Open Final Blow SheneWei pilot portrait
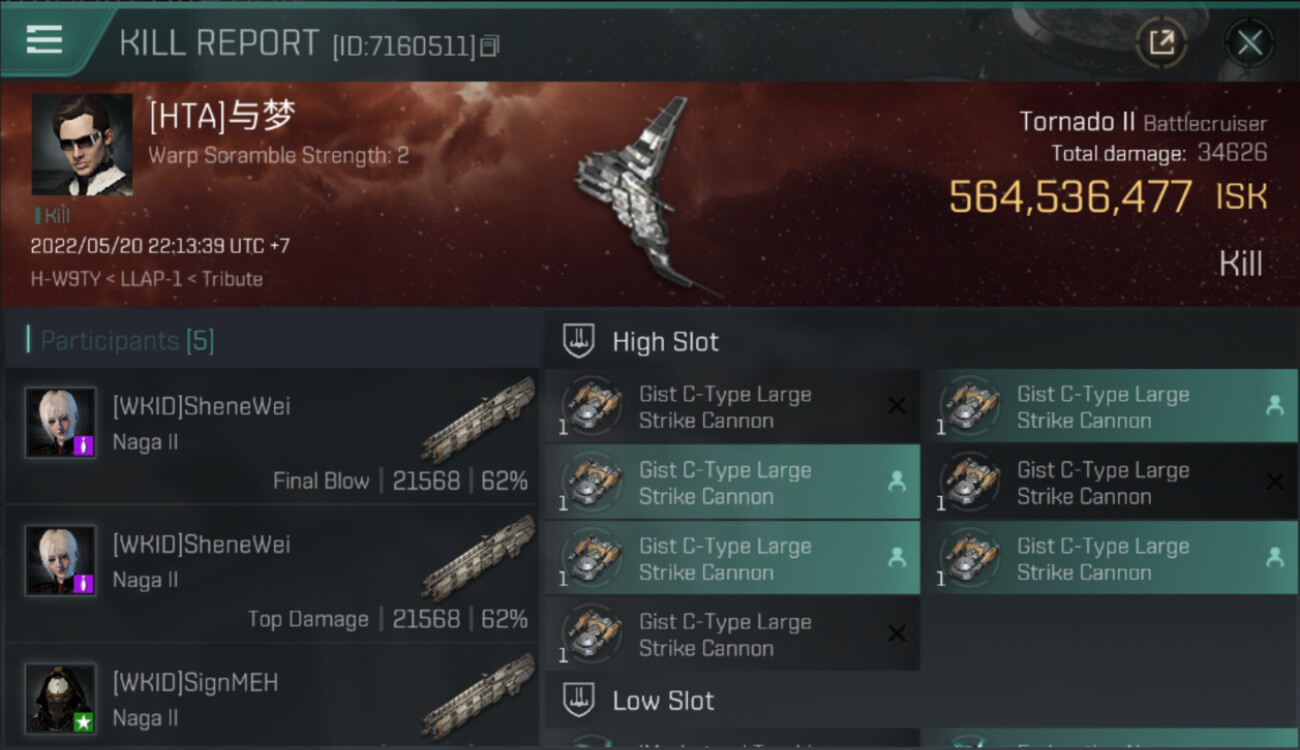Image resolution: width=1300 pixels, height=750 pixels. 61,422
